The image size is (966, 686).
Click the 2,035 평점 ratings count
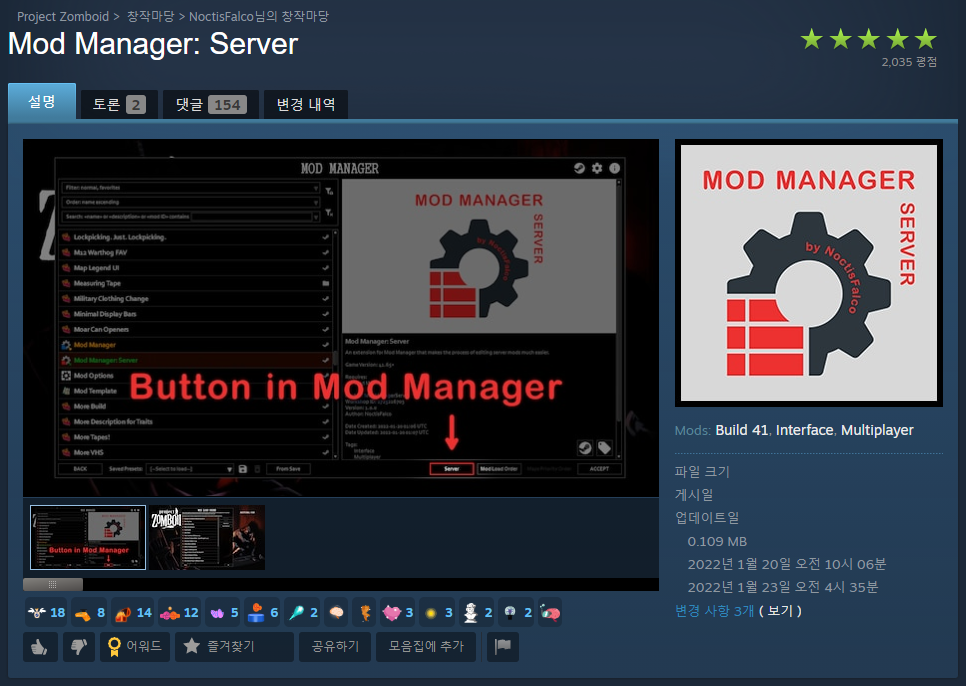point(909,62)
